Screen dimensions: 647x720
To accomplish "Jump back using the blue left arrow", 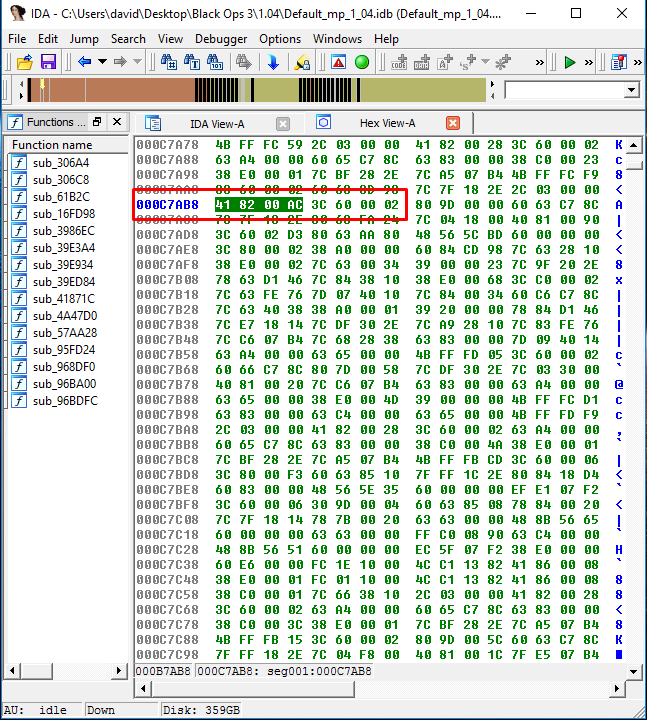I will tap(84, 62).
